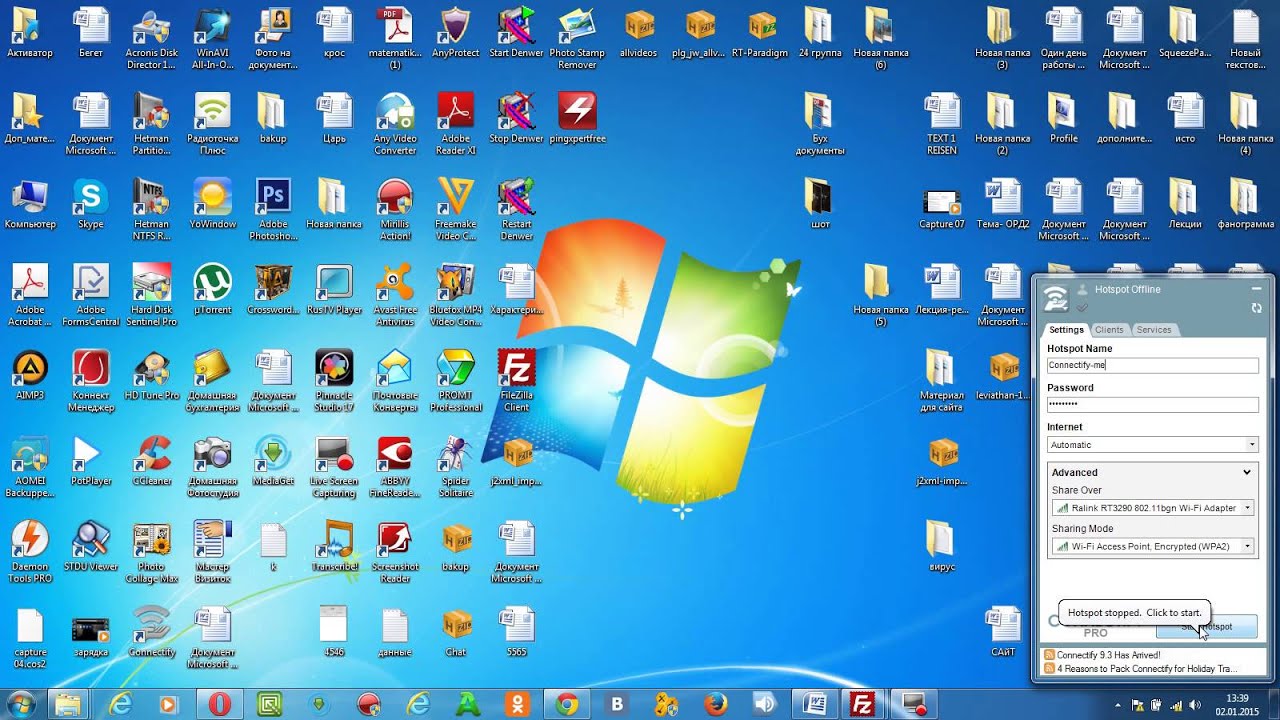Click the volume icon in system tray
Screen dimensions: 1280x720
tap(1195, 705)
